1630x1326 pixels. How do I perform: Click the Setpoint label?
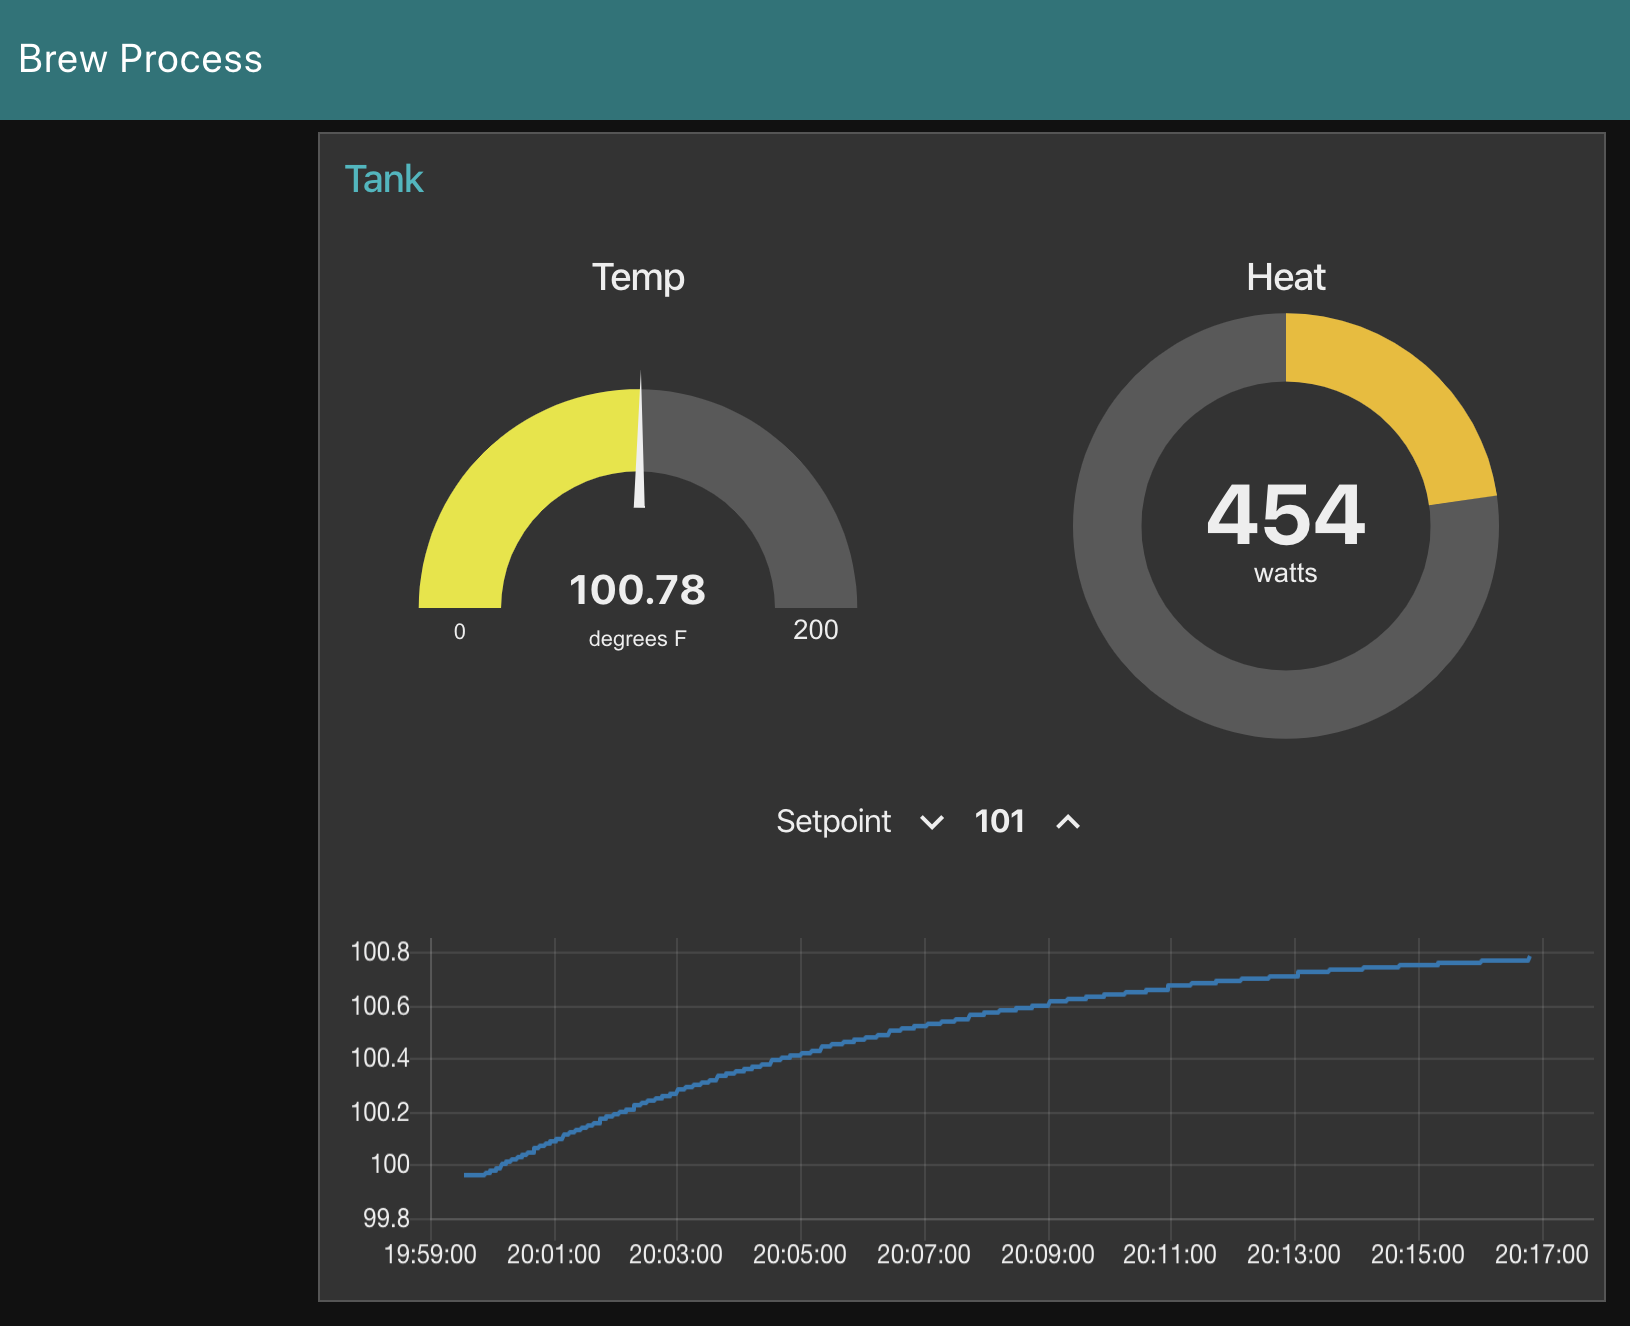pos(833,821)
